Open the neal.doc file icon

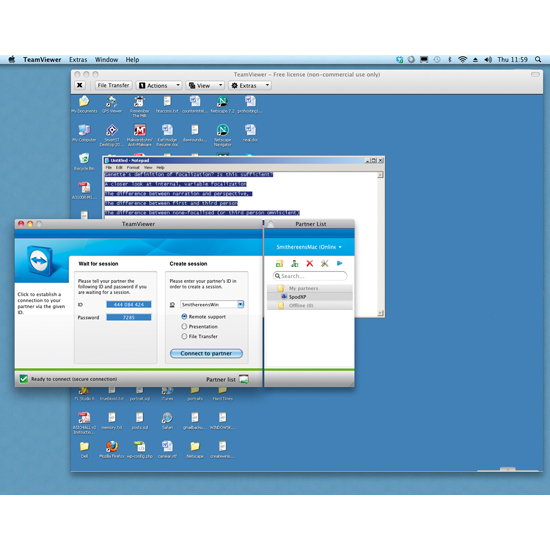(x=250, y=133)
